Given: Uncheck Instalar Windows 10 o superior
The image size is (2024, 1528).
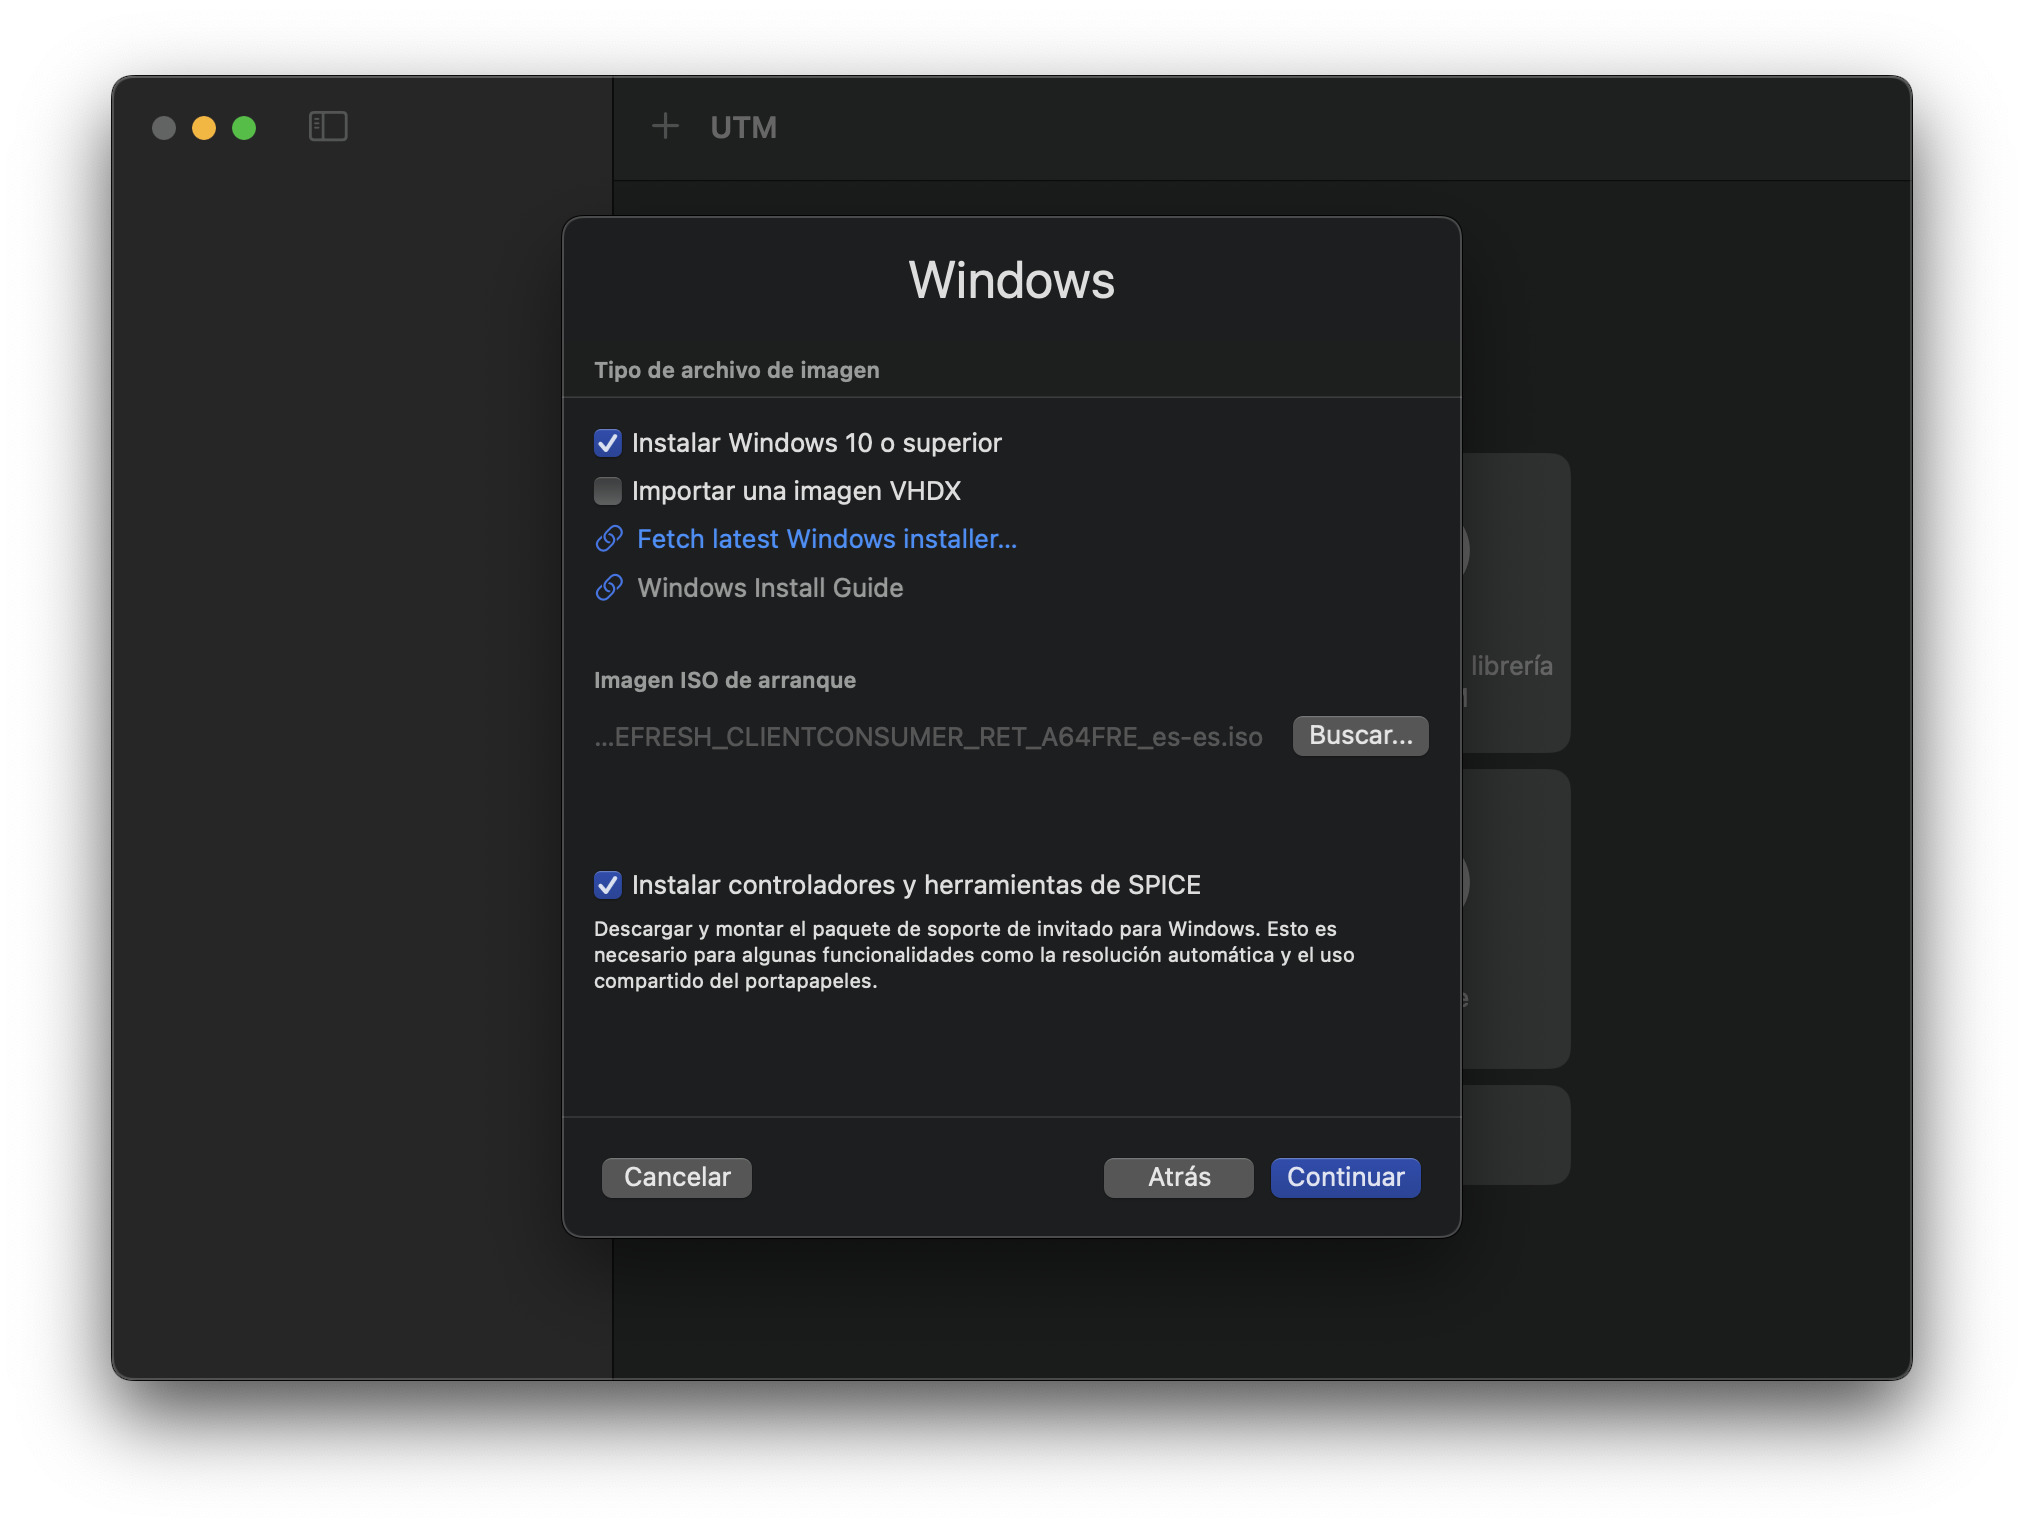Looking at the screenshot, I should coord(608,443).
